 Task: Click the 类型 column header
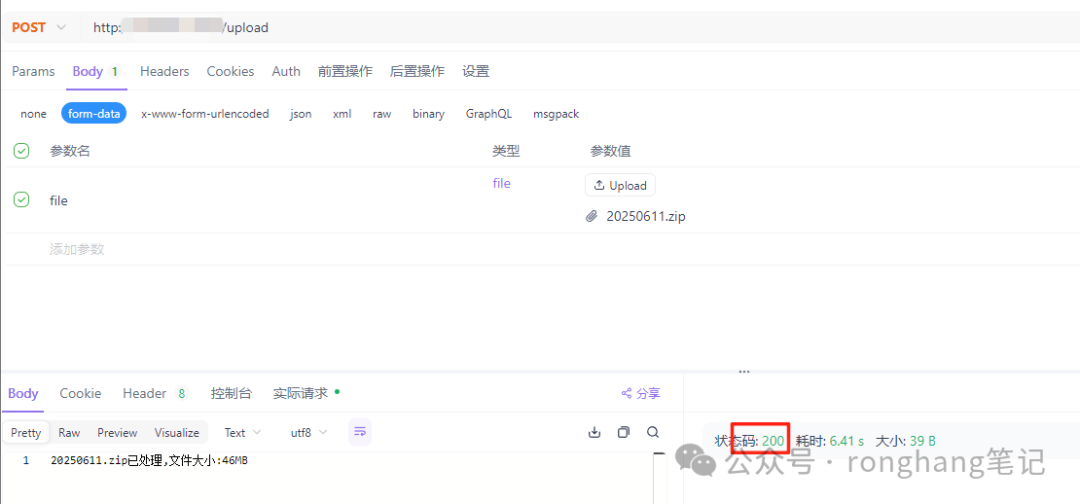pyautogui.click(x=506, y=151)
